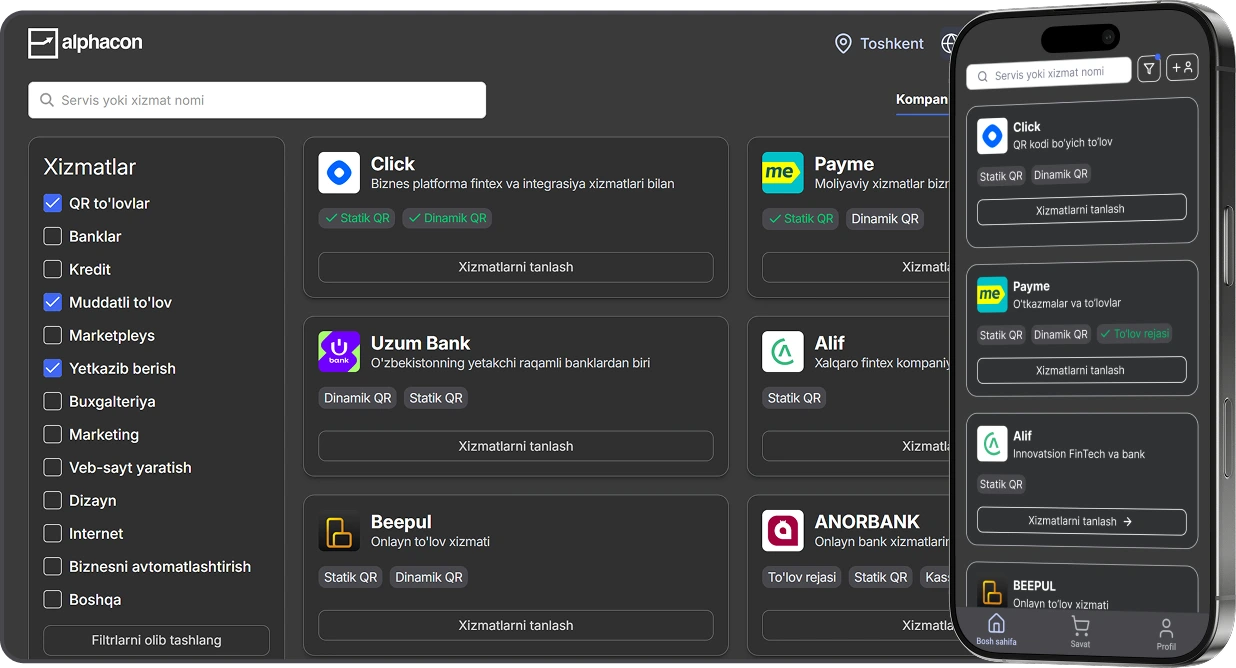This screenshot has height=668, width=1236.
Task: Open the Savat cart icon
Action: pos(1080,626)
